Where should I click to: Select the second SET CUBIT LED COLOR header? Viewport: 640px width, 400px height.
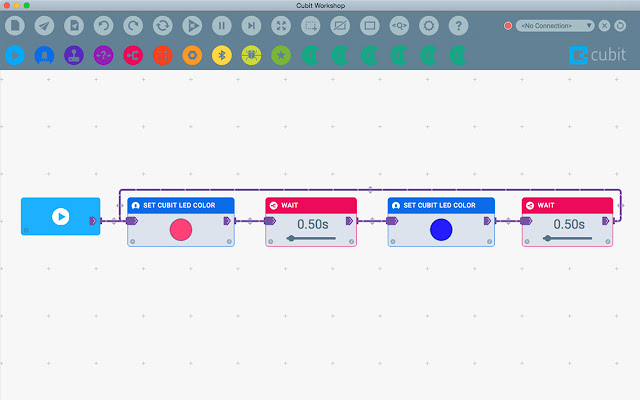tap(441, 205)
